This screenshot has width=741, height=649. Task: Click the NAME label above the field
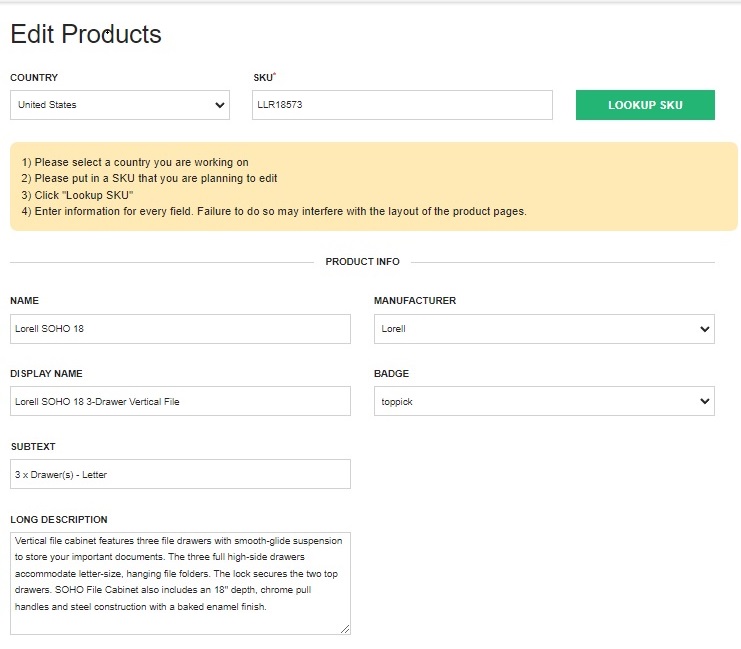24,301
